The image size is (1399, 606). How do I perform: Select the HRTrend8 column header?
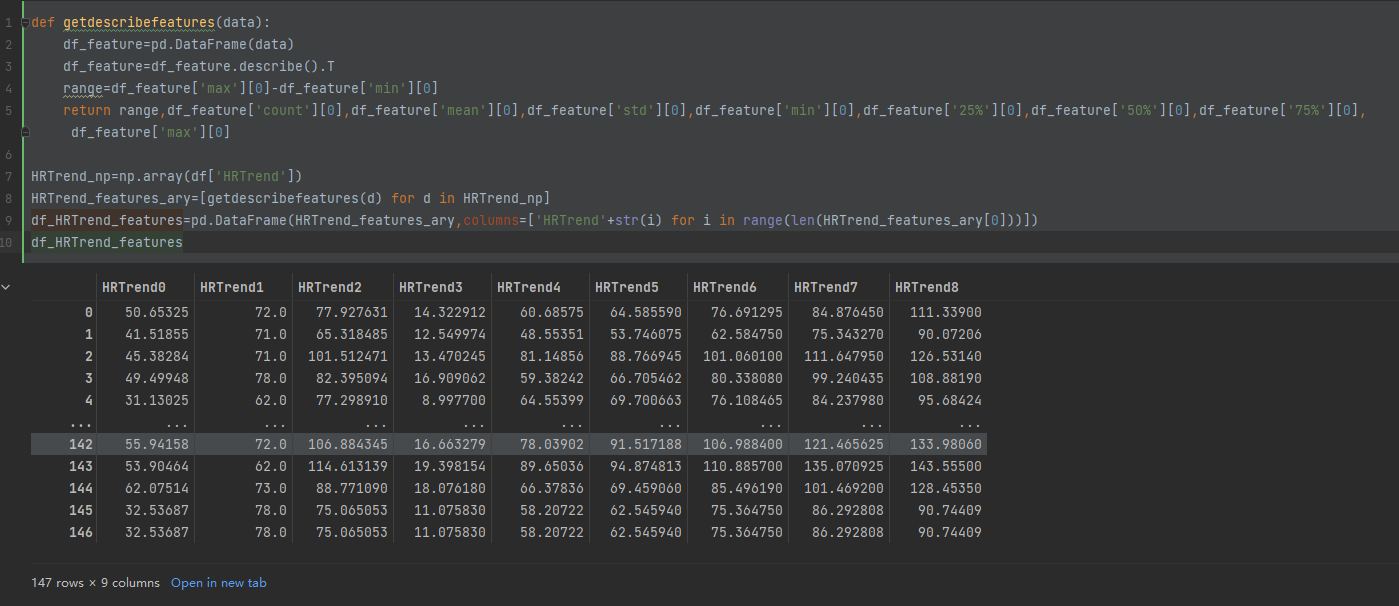[x=927, y=287]
